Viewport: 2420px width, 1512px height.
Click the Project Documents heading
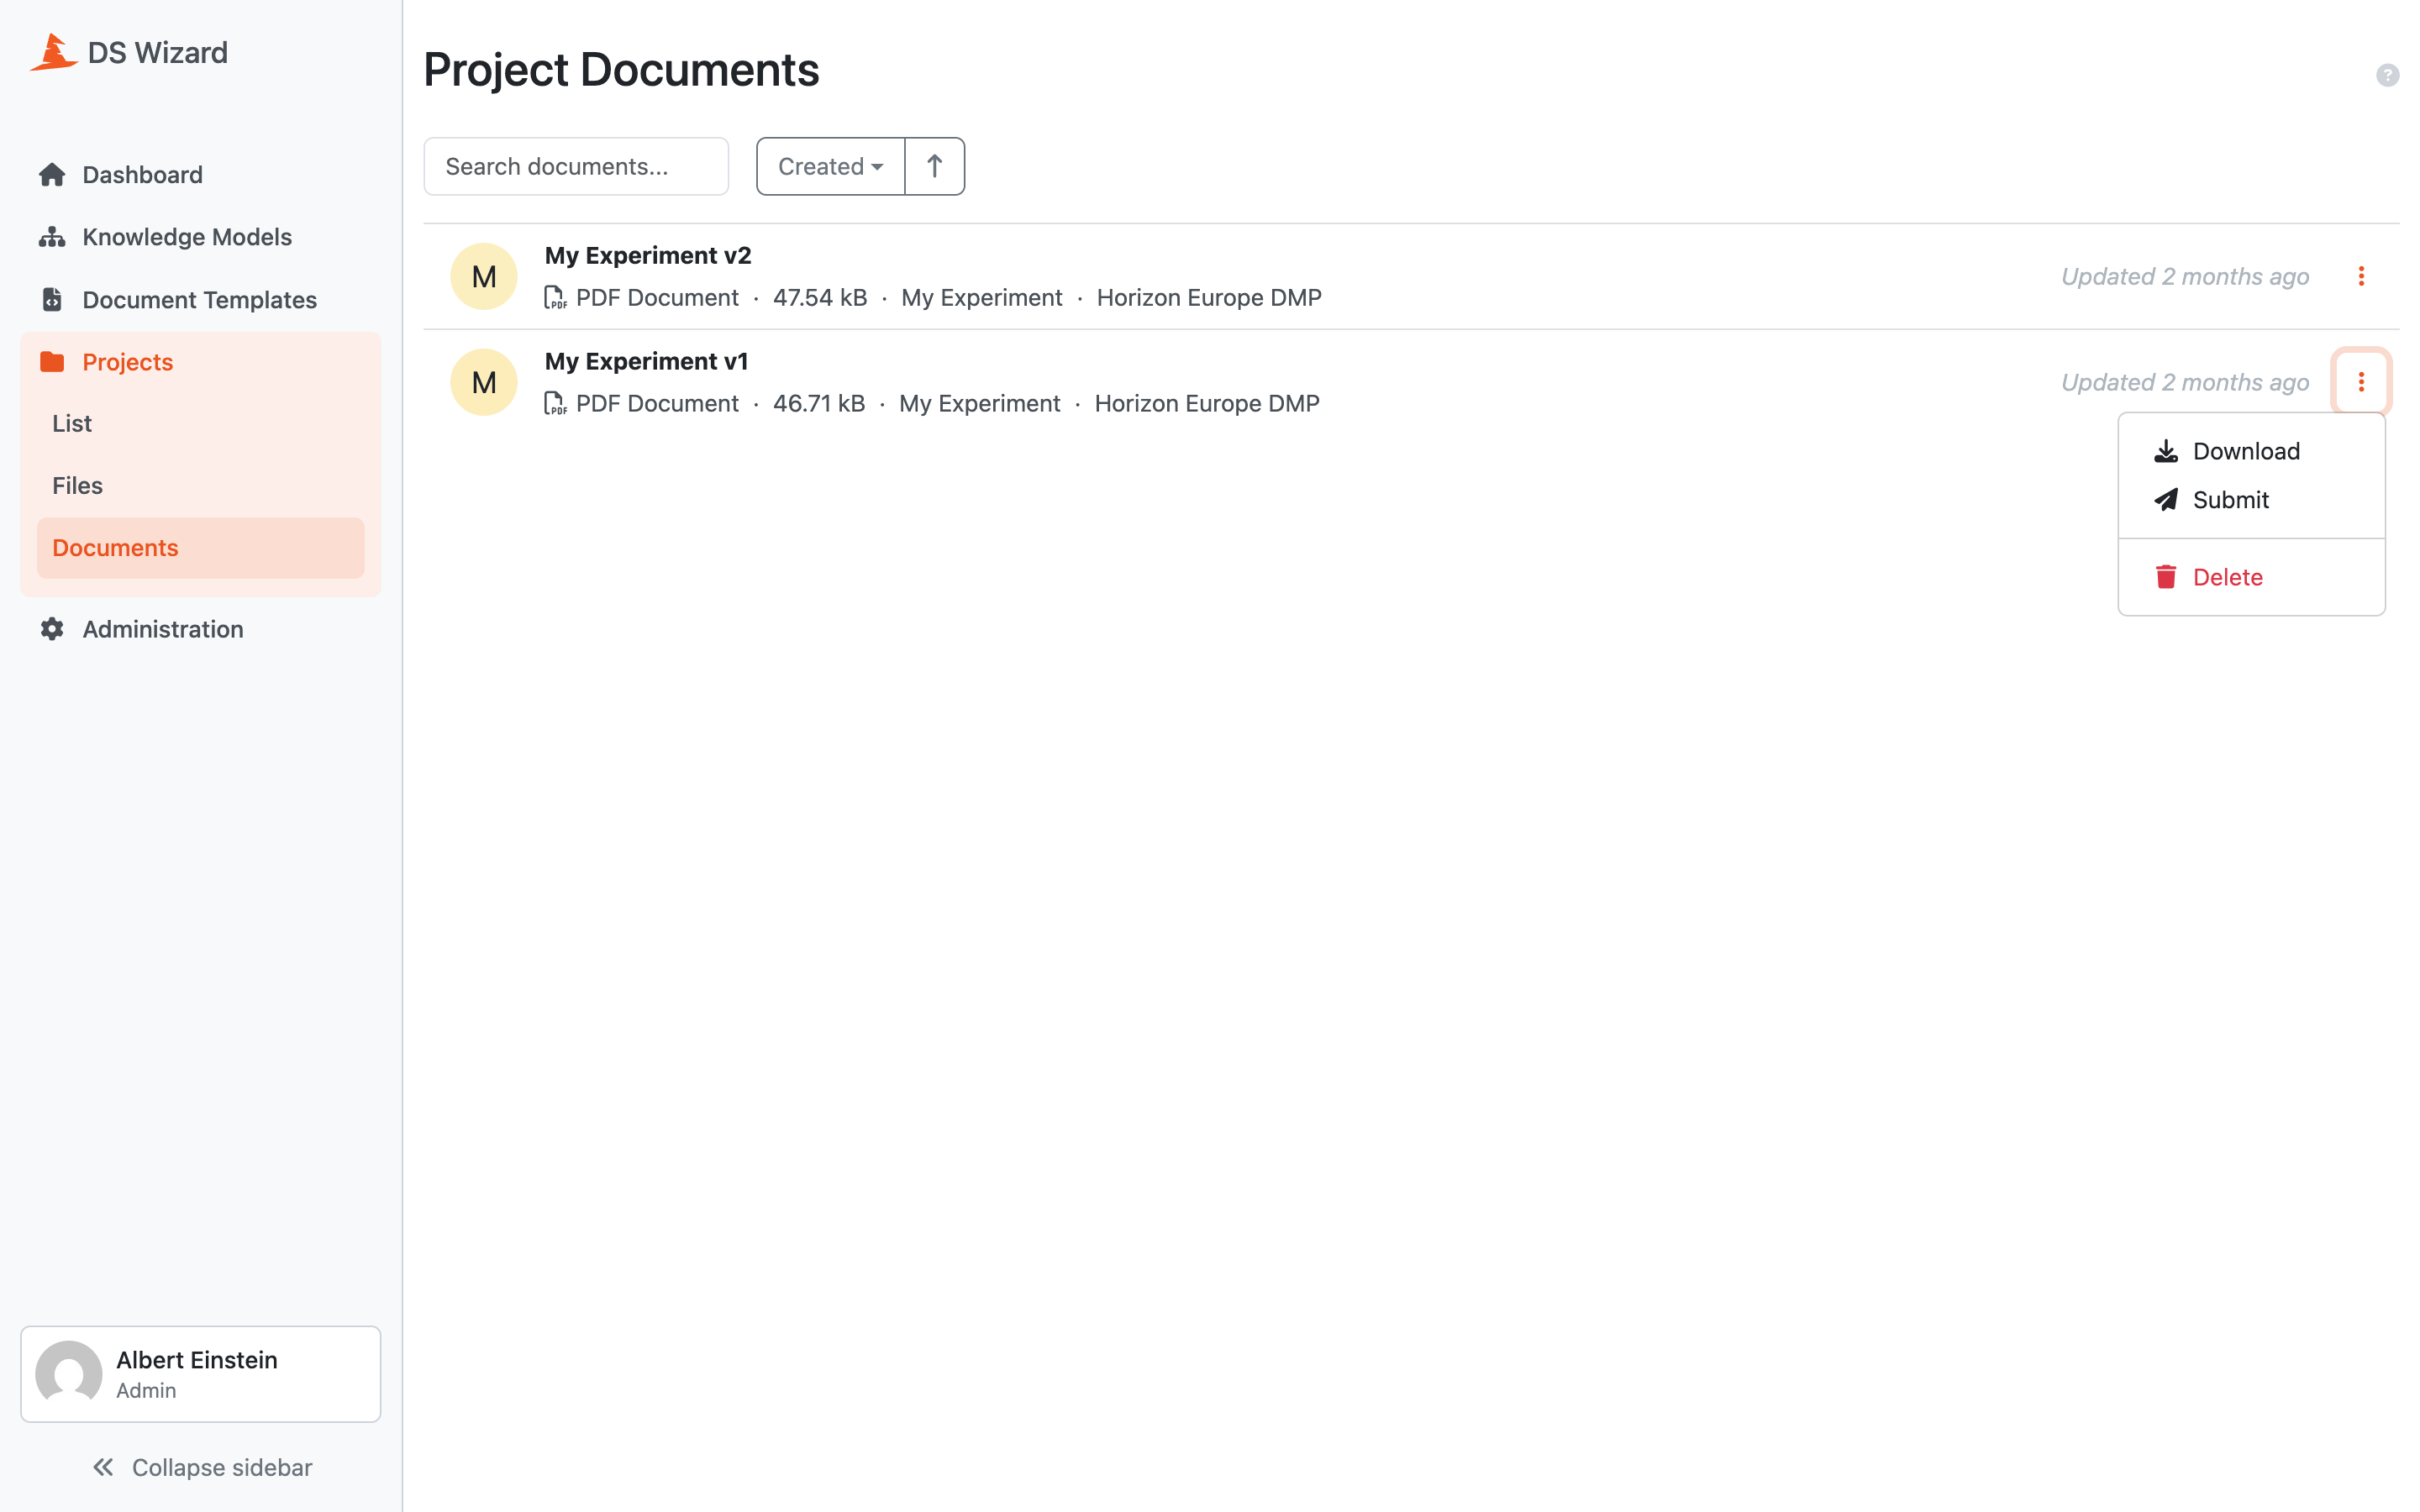pos(621,70)
